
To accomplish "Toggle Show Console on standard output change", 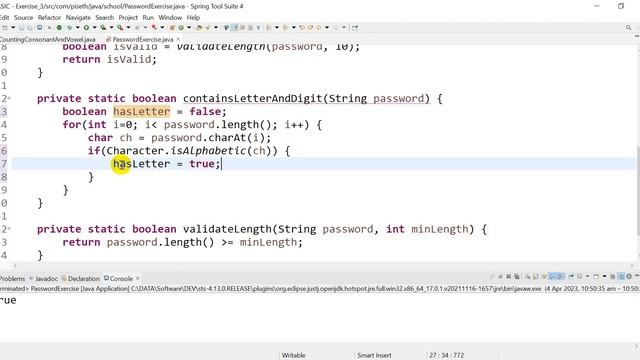I will click(x=552, y=277).
